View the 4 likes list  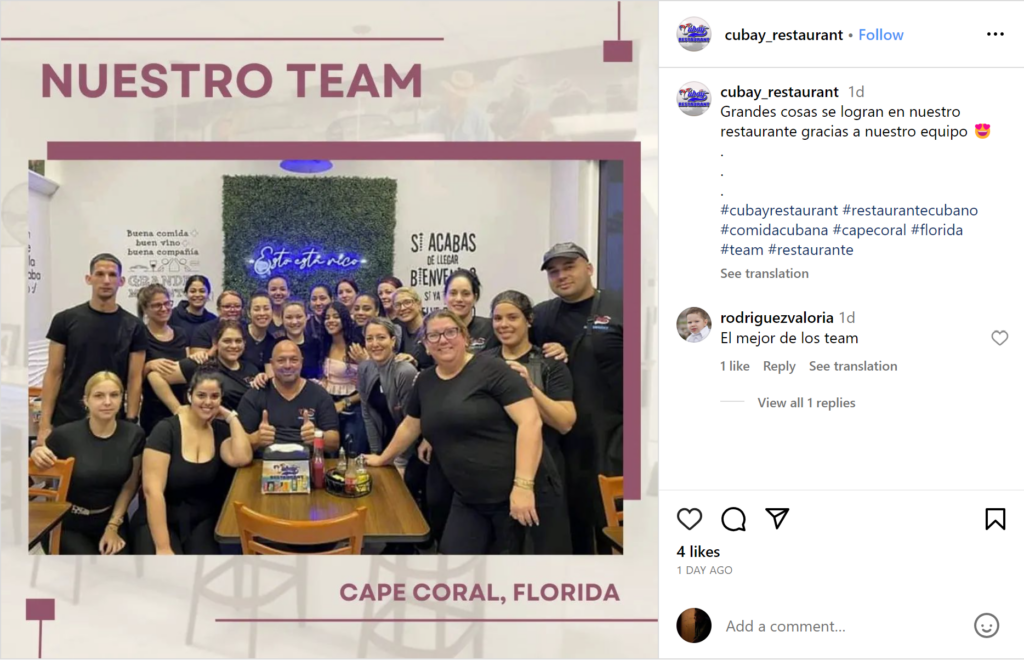tap(698, 552)
